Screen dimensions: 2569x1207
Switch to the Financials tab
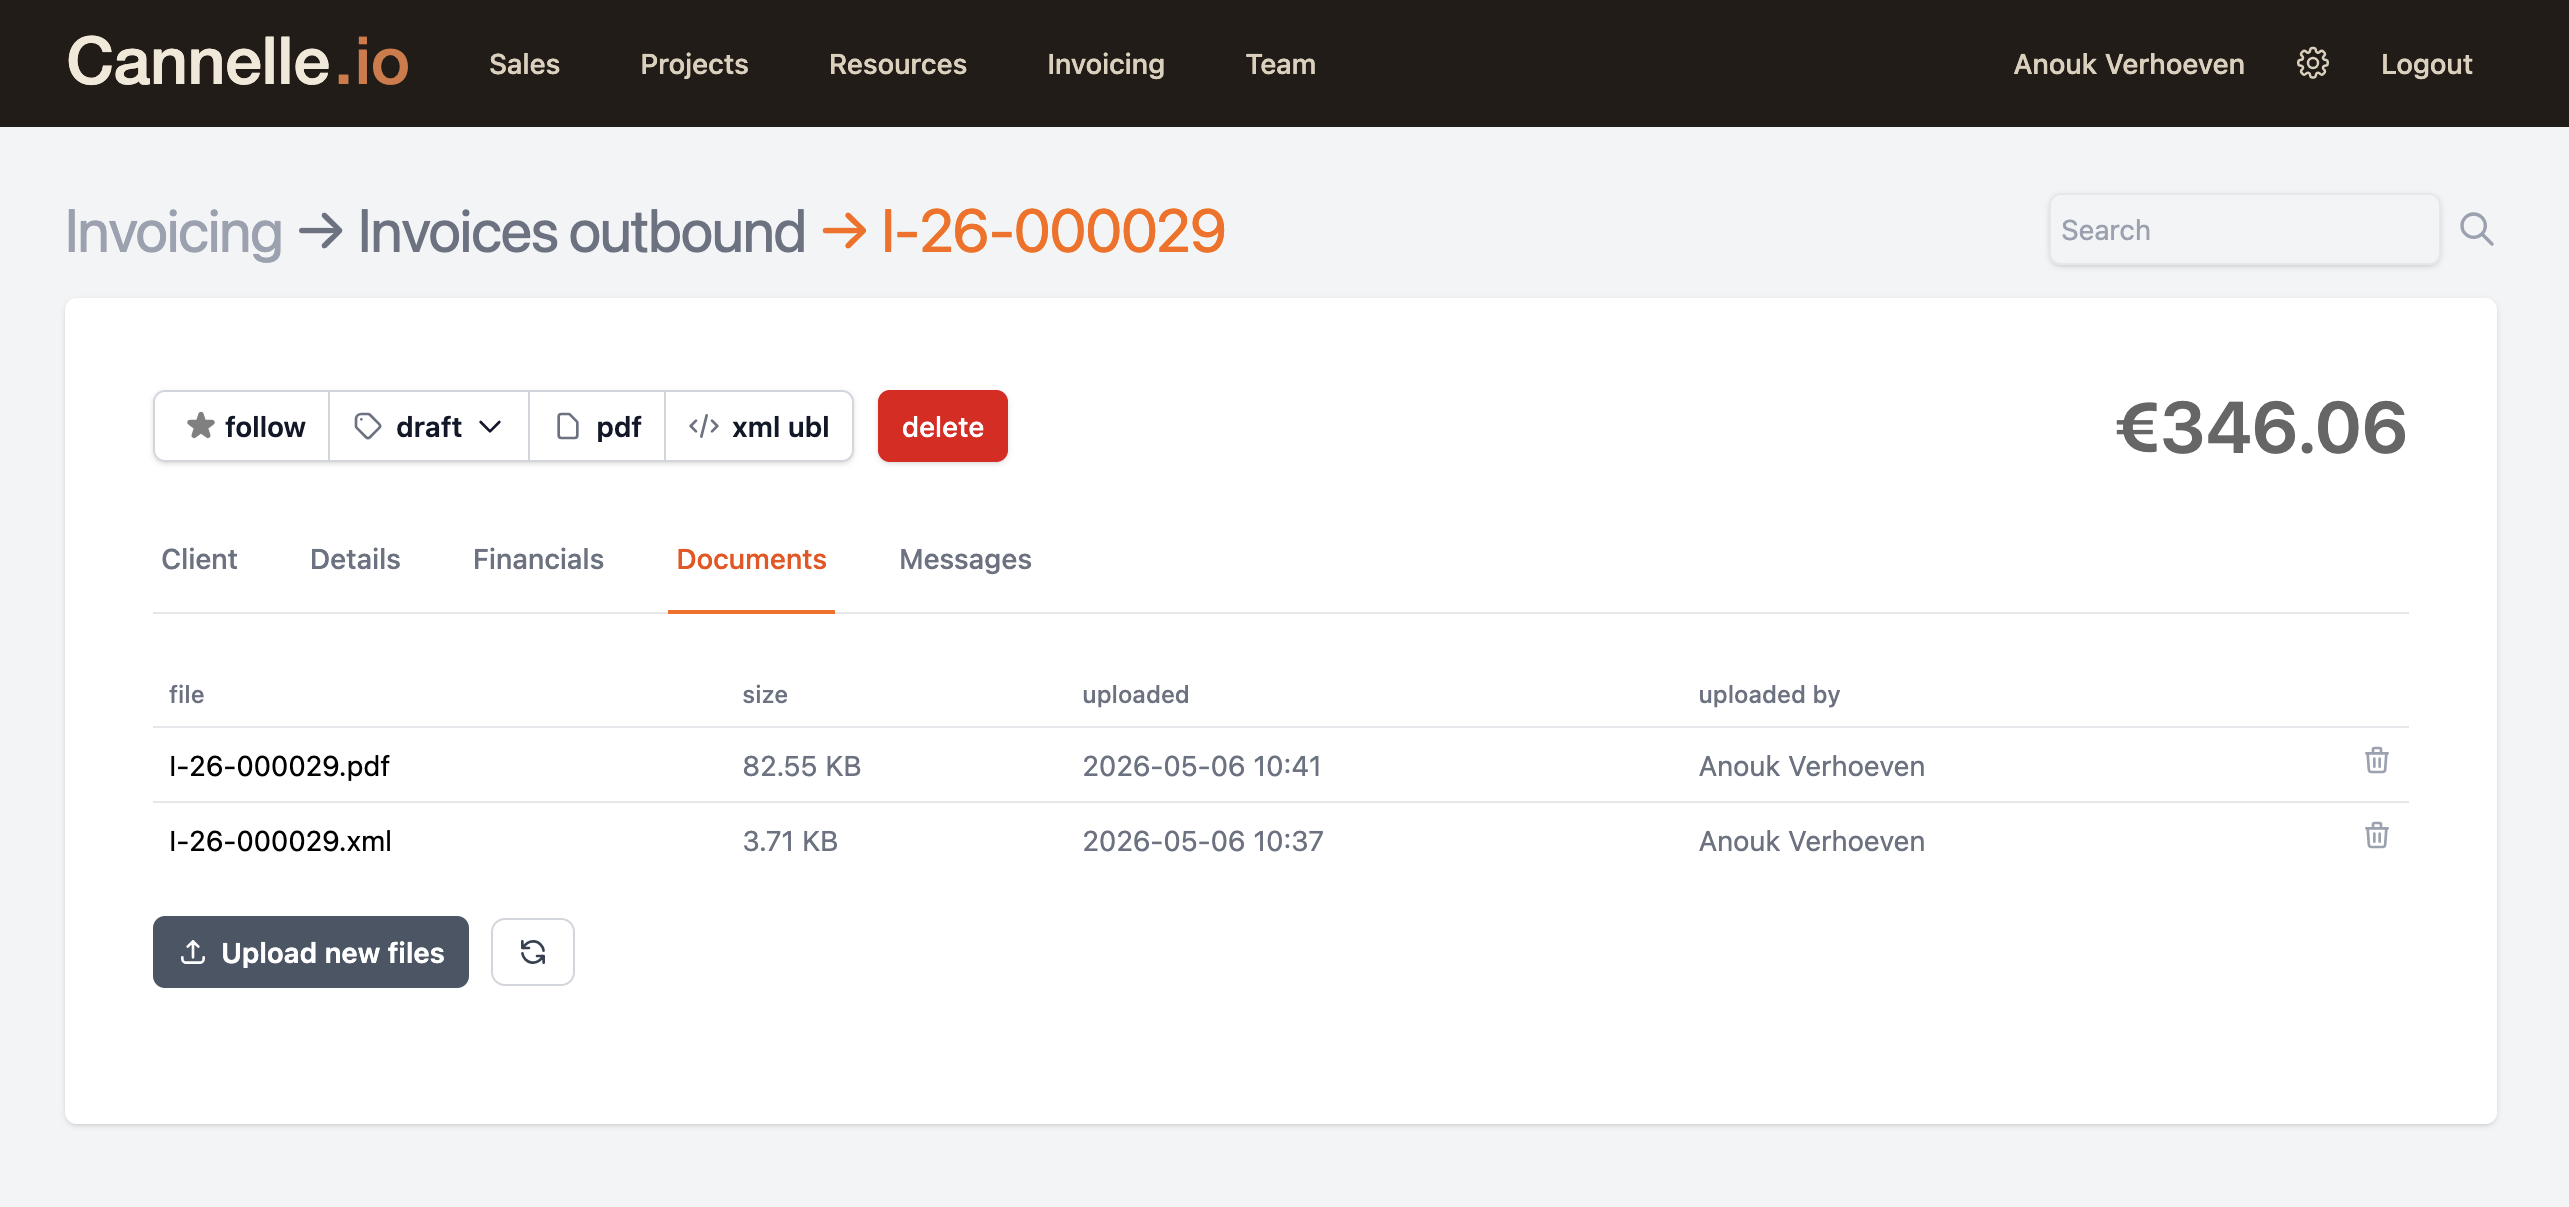[x=538, y=559]
